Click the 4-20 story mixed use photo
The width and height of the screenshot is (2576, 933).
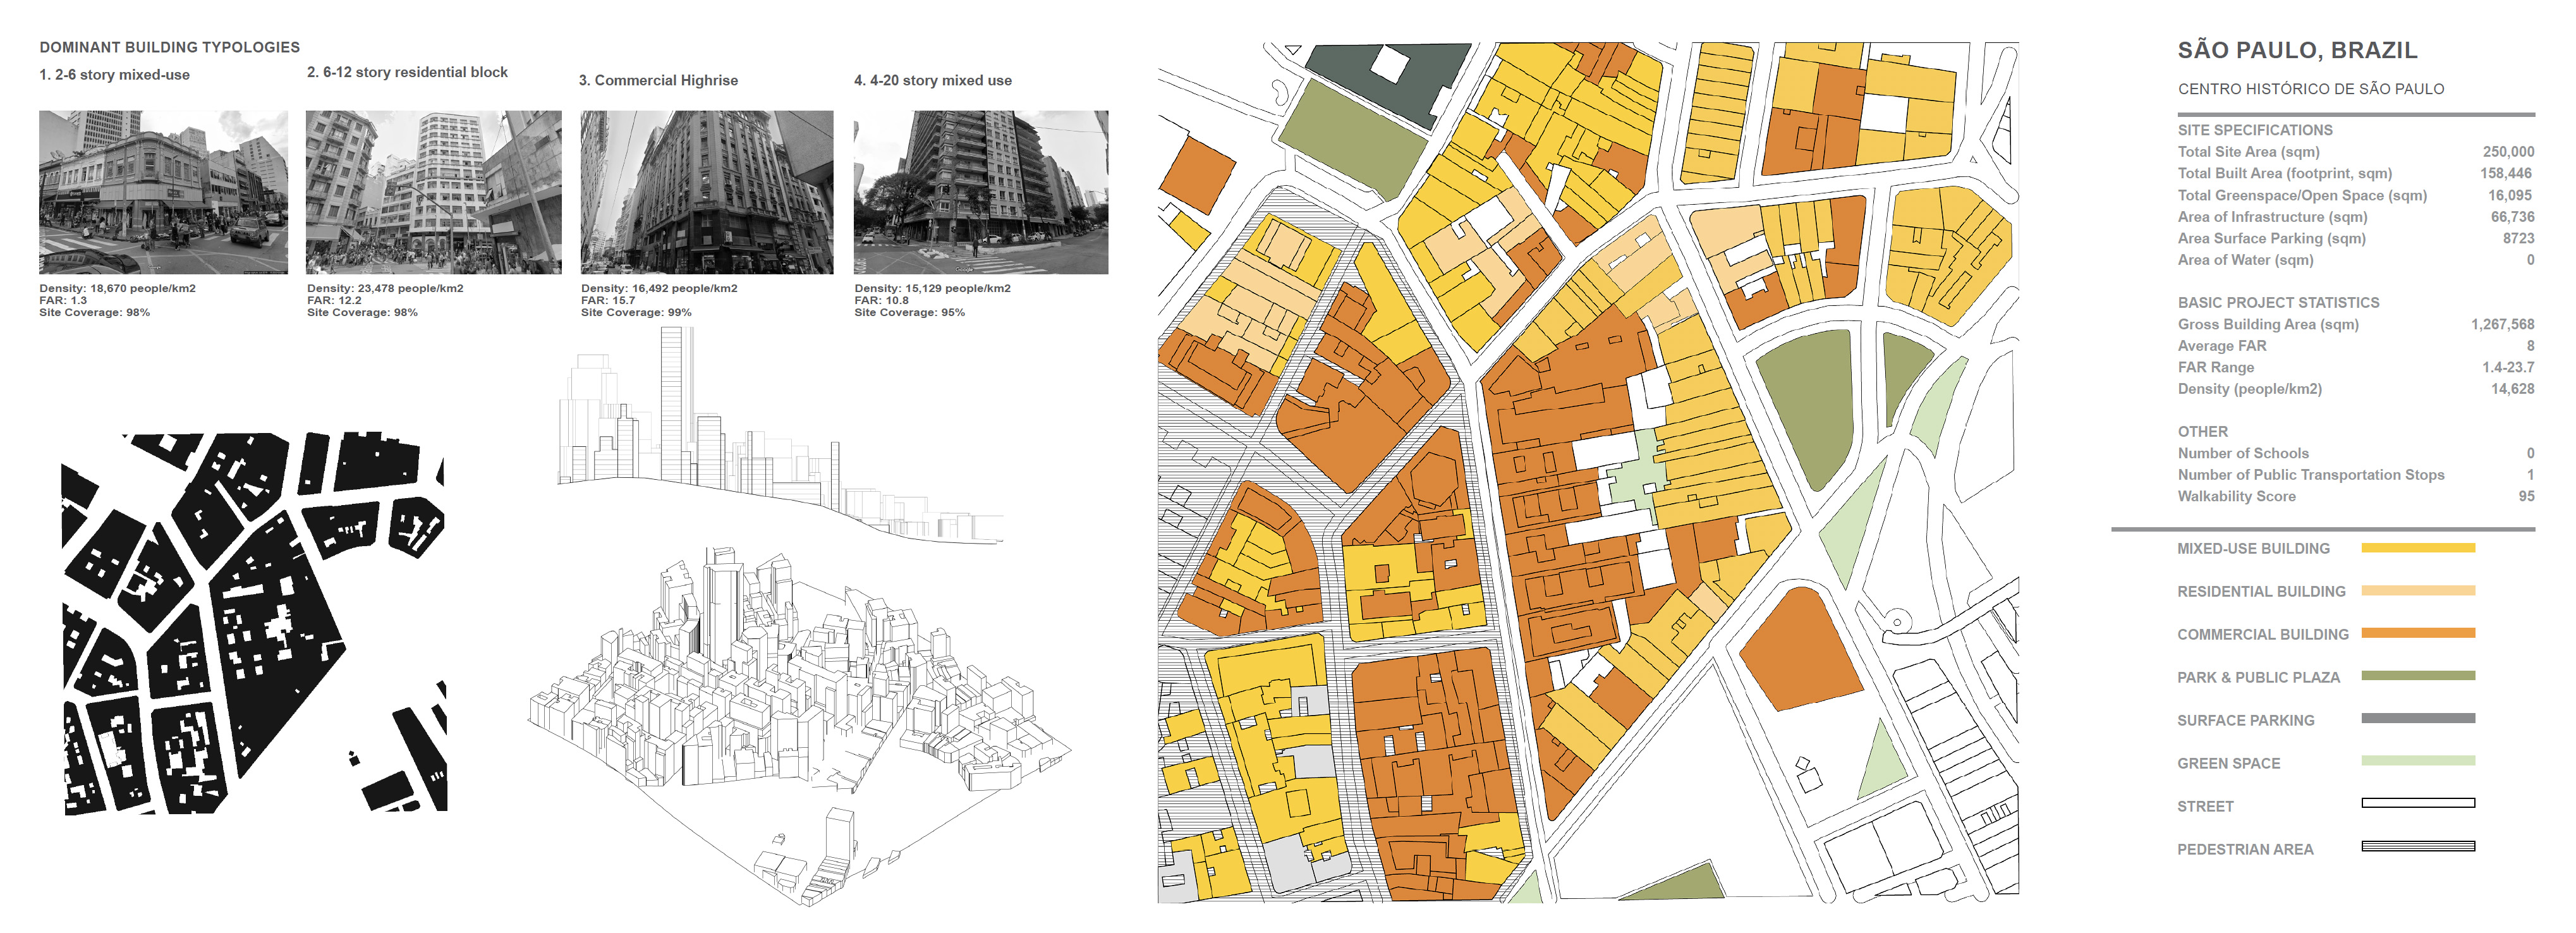tap(980, 192)
